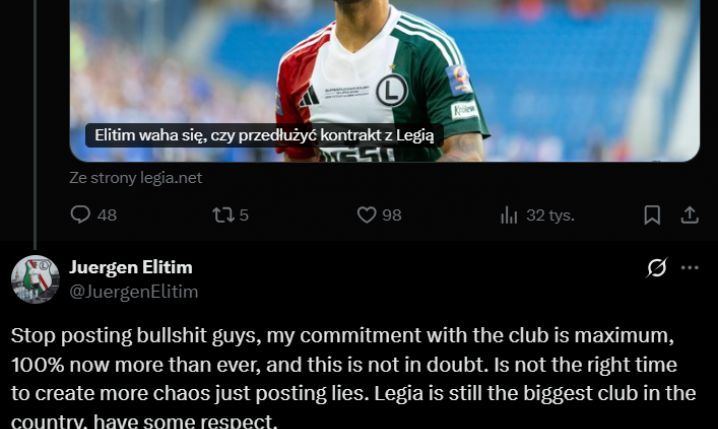Open the three-dot more menu

click(x=690, y=268)
